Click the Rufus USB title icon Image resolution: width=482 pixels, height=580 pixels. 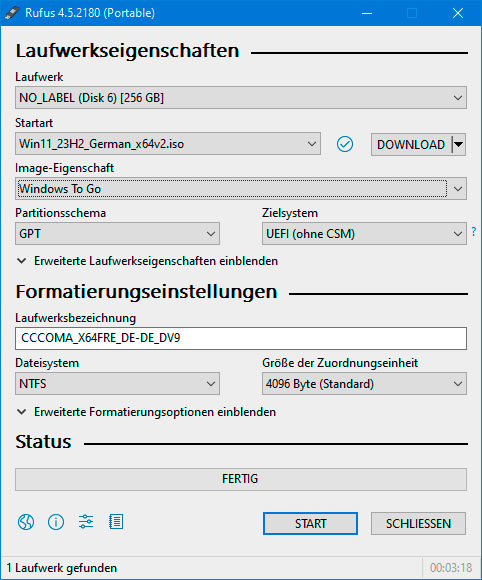tap(12, 13)
